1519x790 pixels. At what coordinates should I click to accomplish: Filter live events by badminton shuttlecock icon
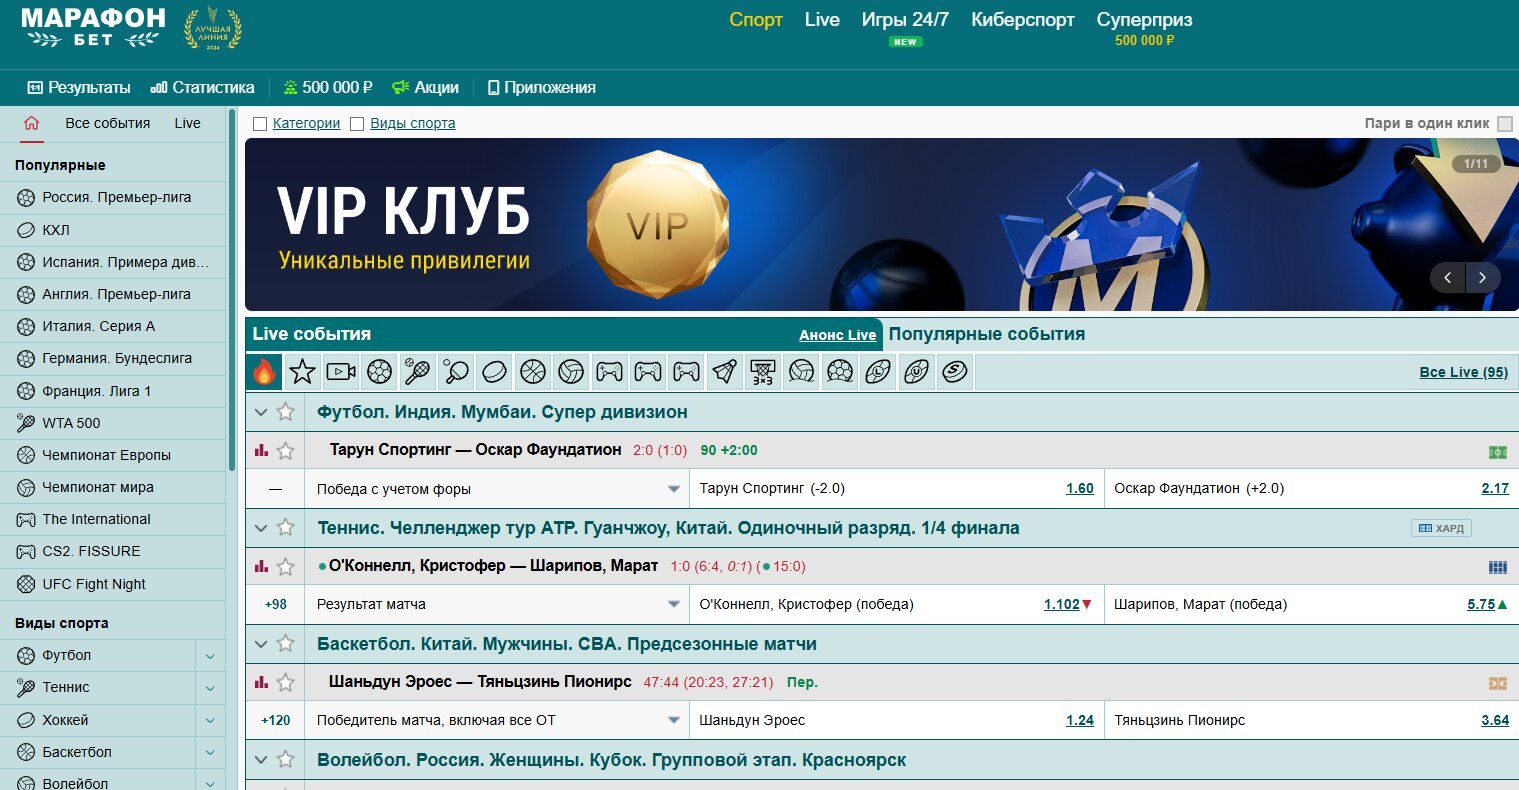725,372
